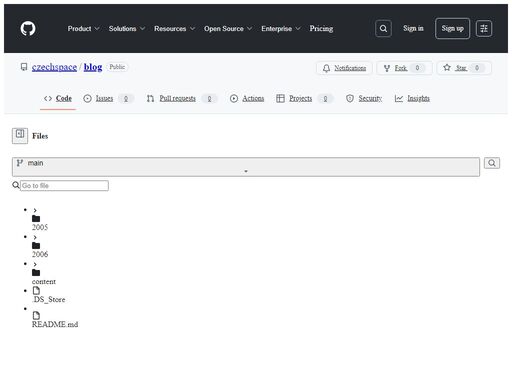This screenshot has width=512, height=384.
Task: Open the GitHub homepage logo
Action: (28, 28)
